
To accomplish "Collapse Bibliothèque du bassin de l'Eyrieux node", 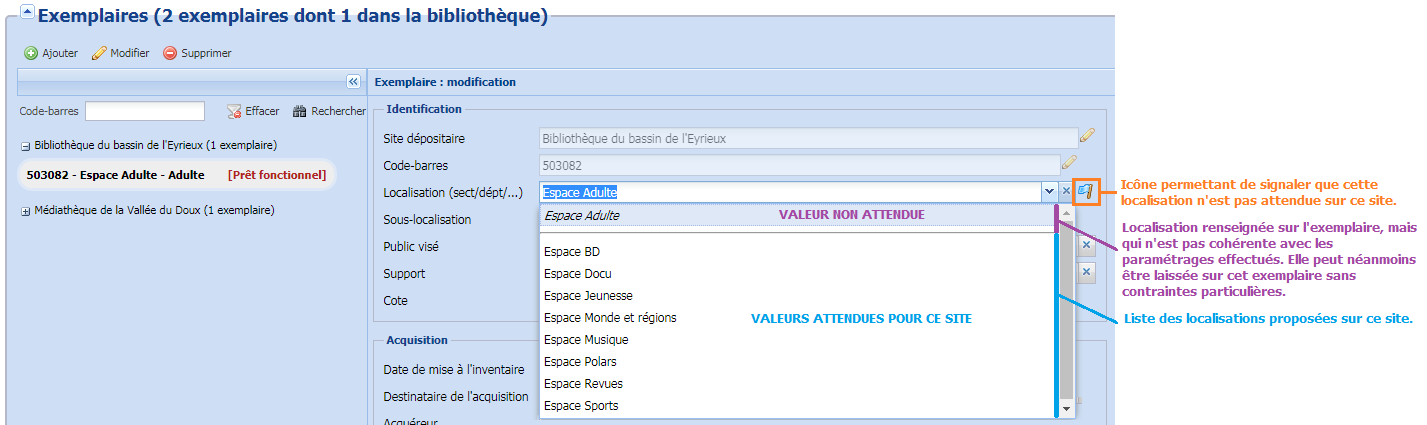I will [25, 146].
